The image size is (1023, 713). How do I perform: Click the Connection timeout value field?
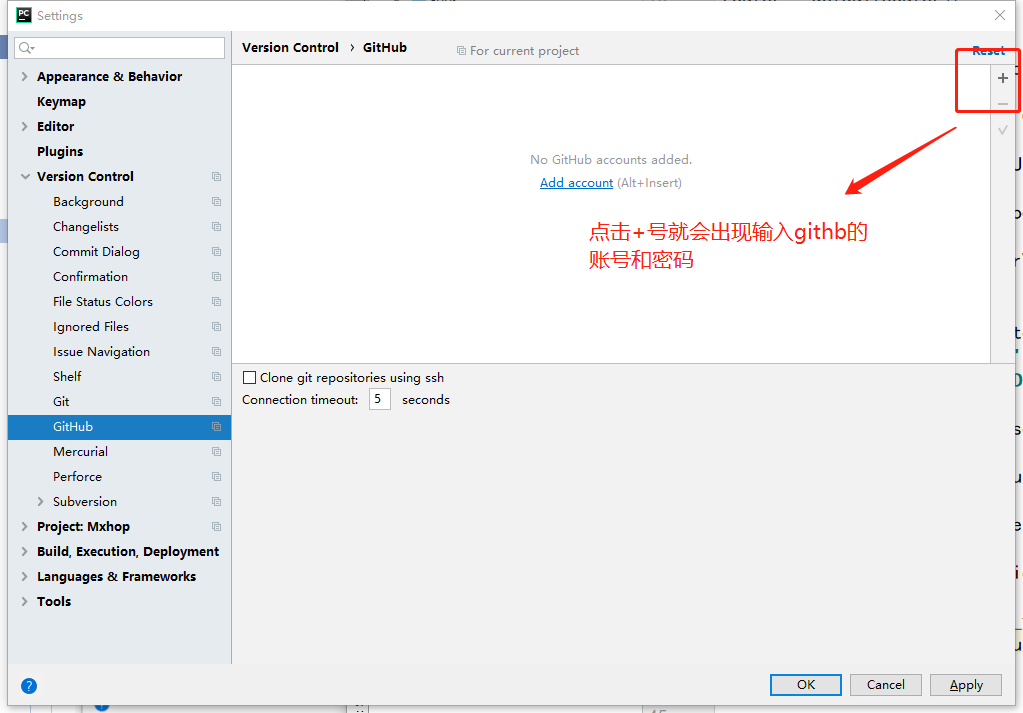tap(380, 399)
